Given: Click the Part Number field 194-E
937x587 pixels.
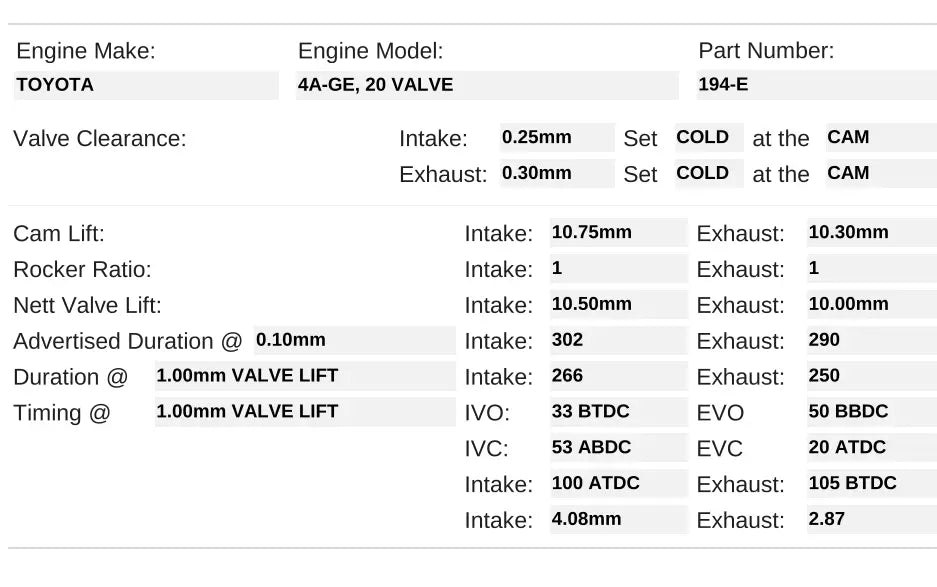Looking at the screenshot, I should [816, 85].
